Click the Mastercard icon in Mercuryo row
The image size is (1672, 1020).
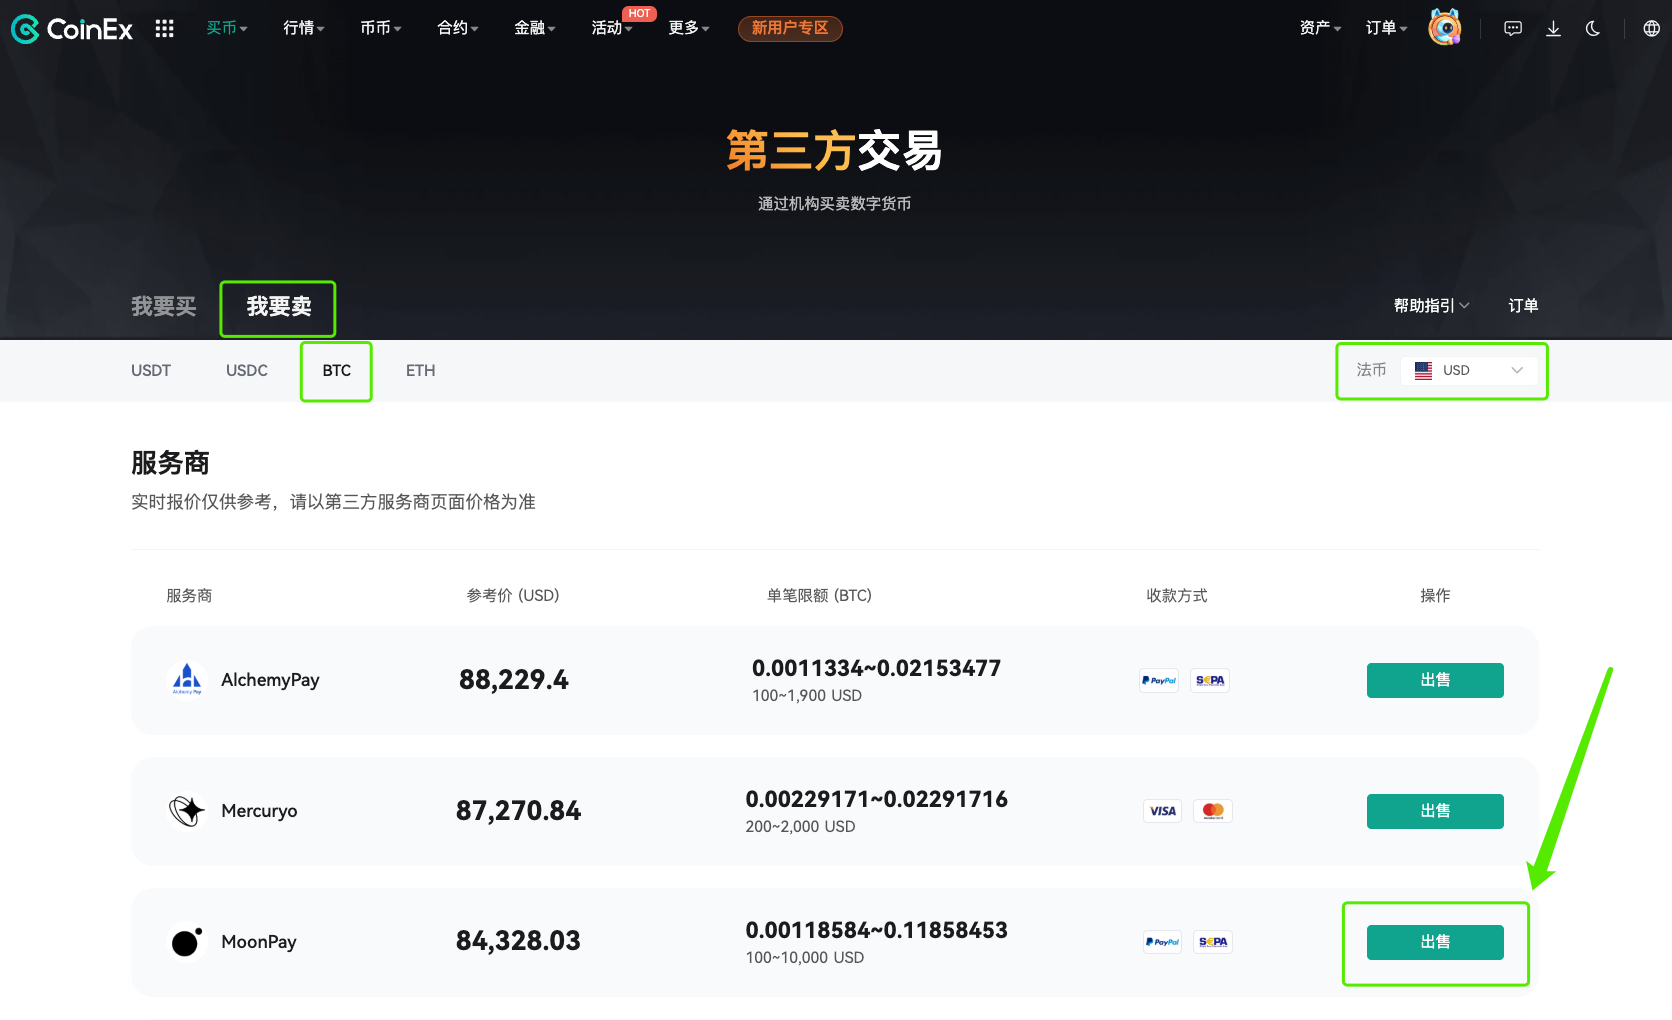point(1213,811)
